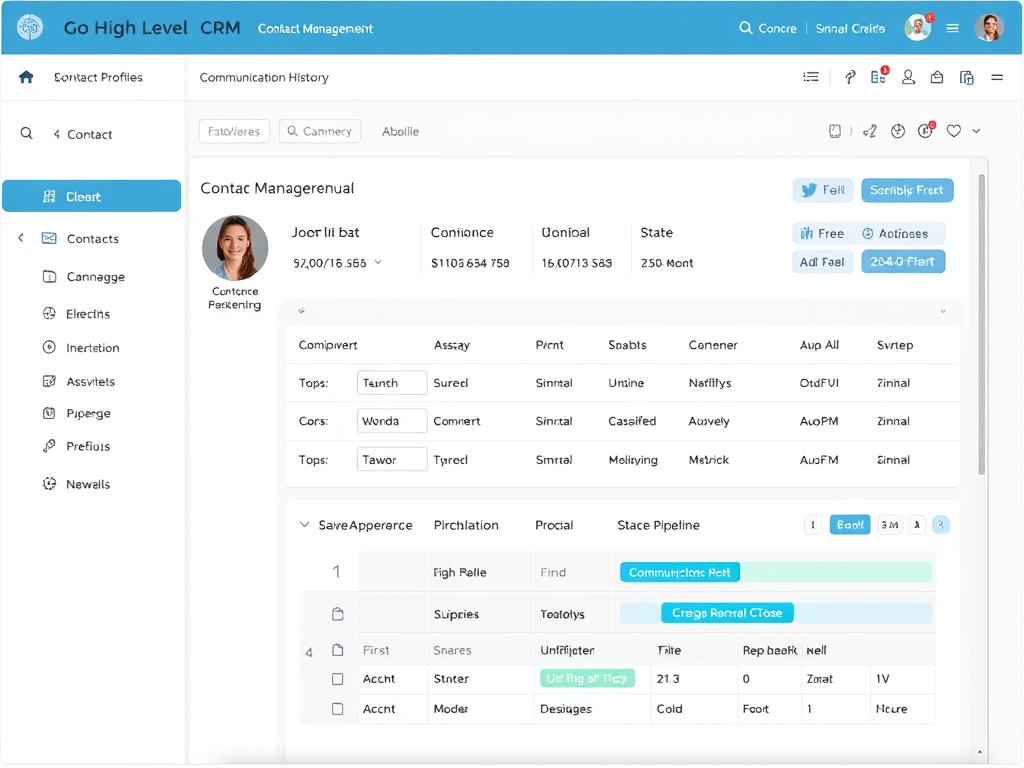Viewport: 1024px width, 768px height.
Task: Click the clipboard icon in Supiries row
Action: [x=338, y=614]
